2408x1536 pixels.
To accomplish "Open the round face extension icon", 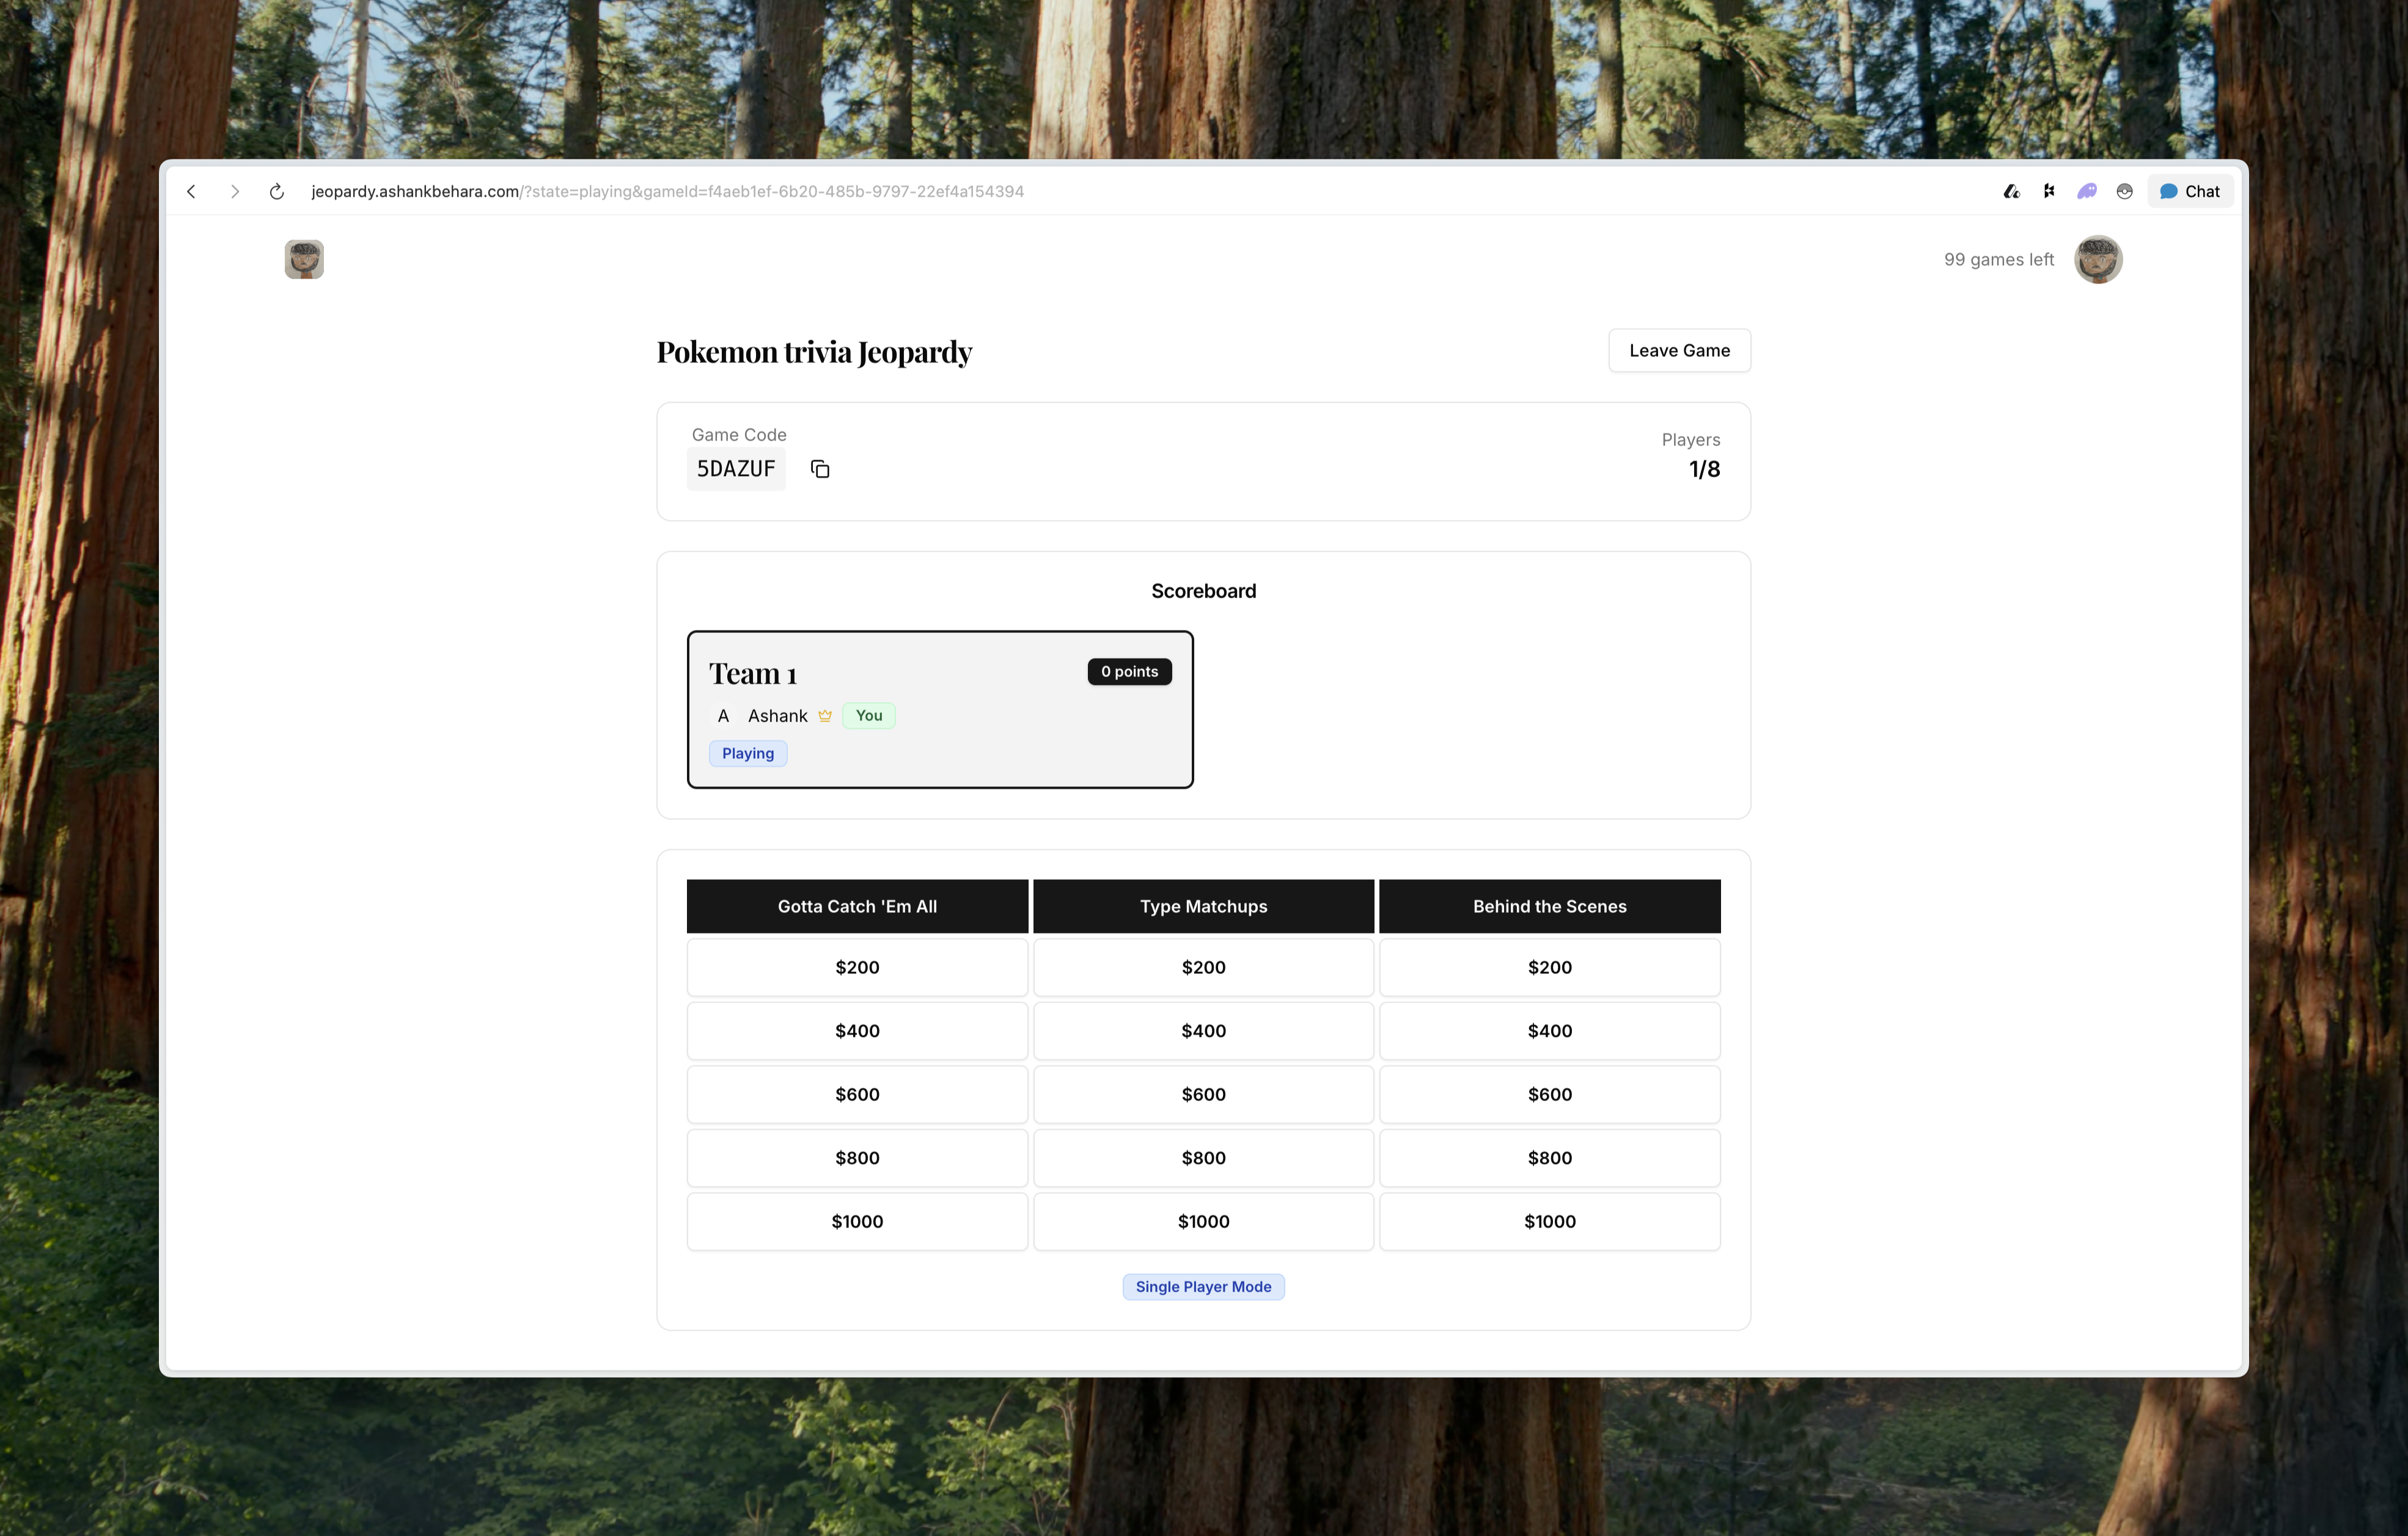I will [2124, 191].
